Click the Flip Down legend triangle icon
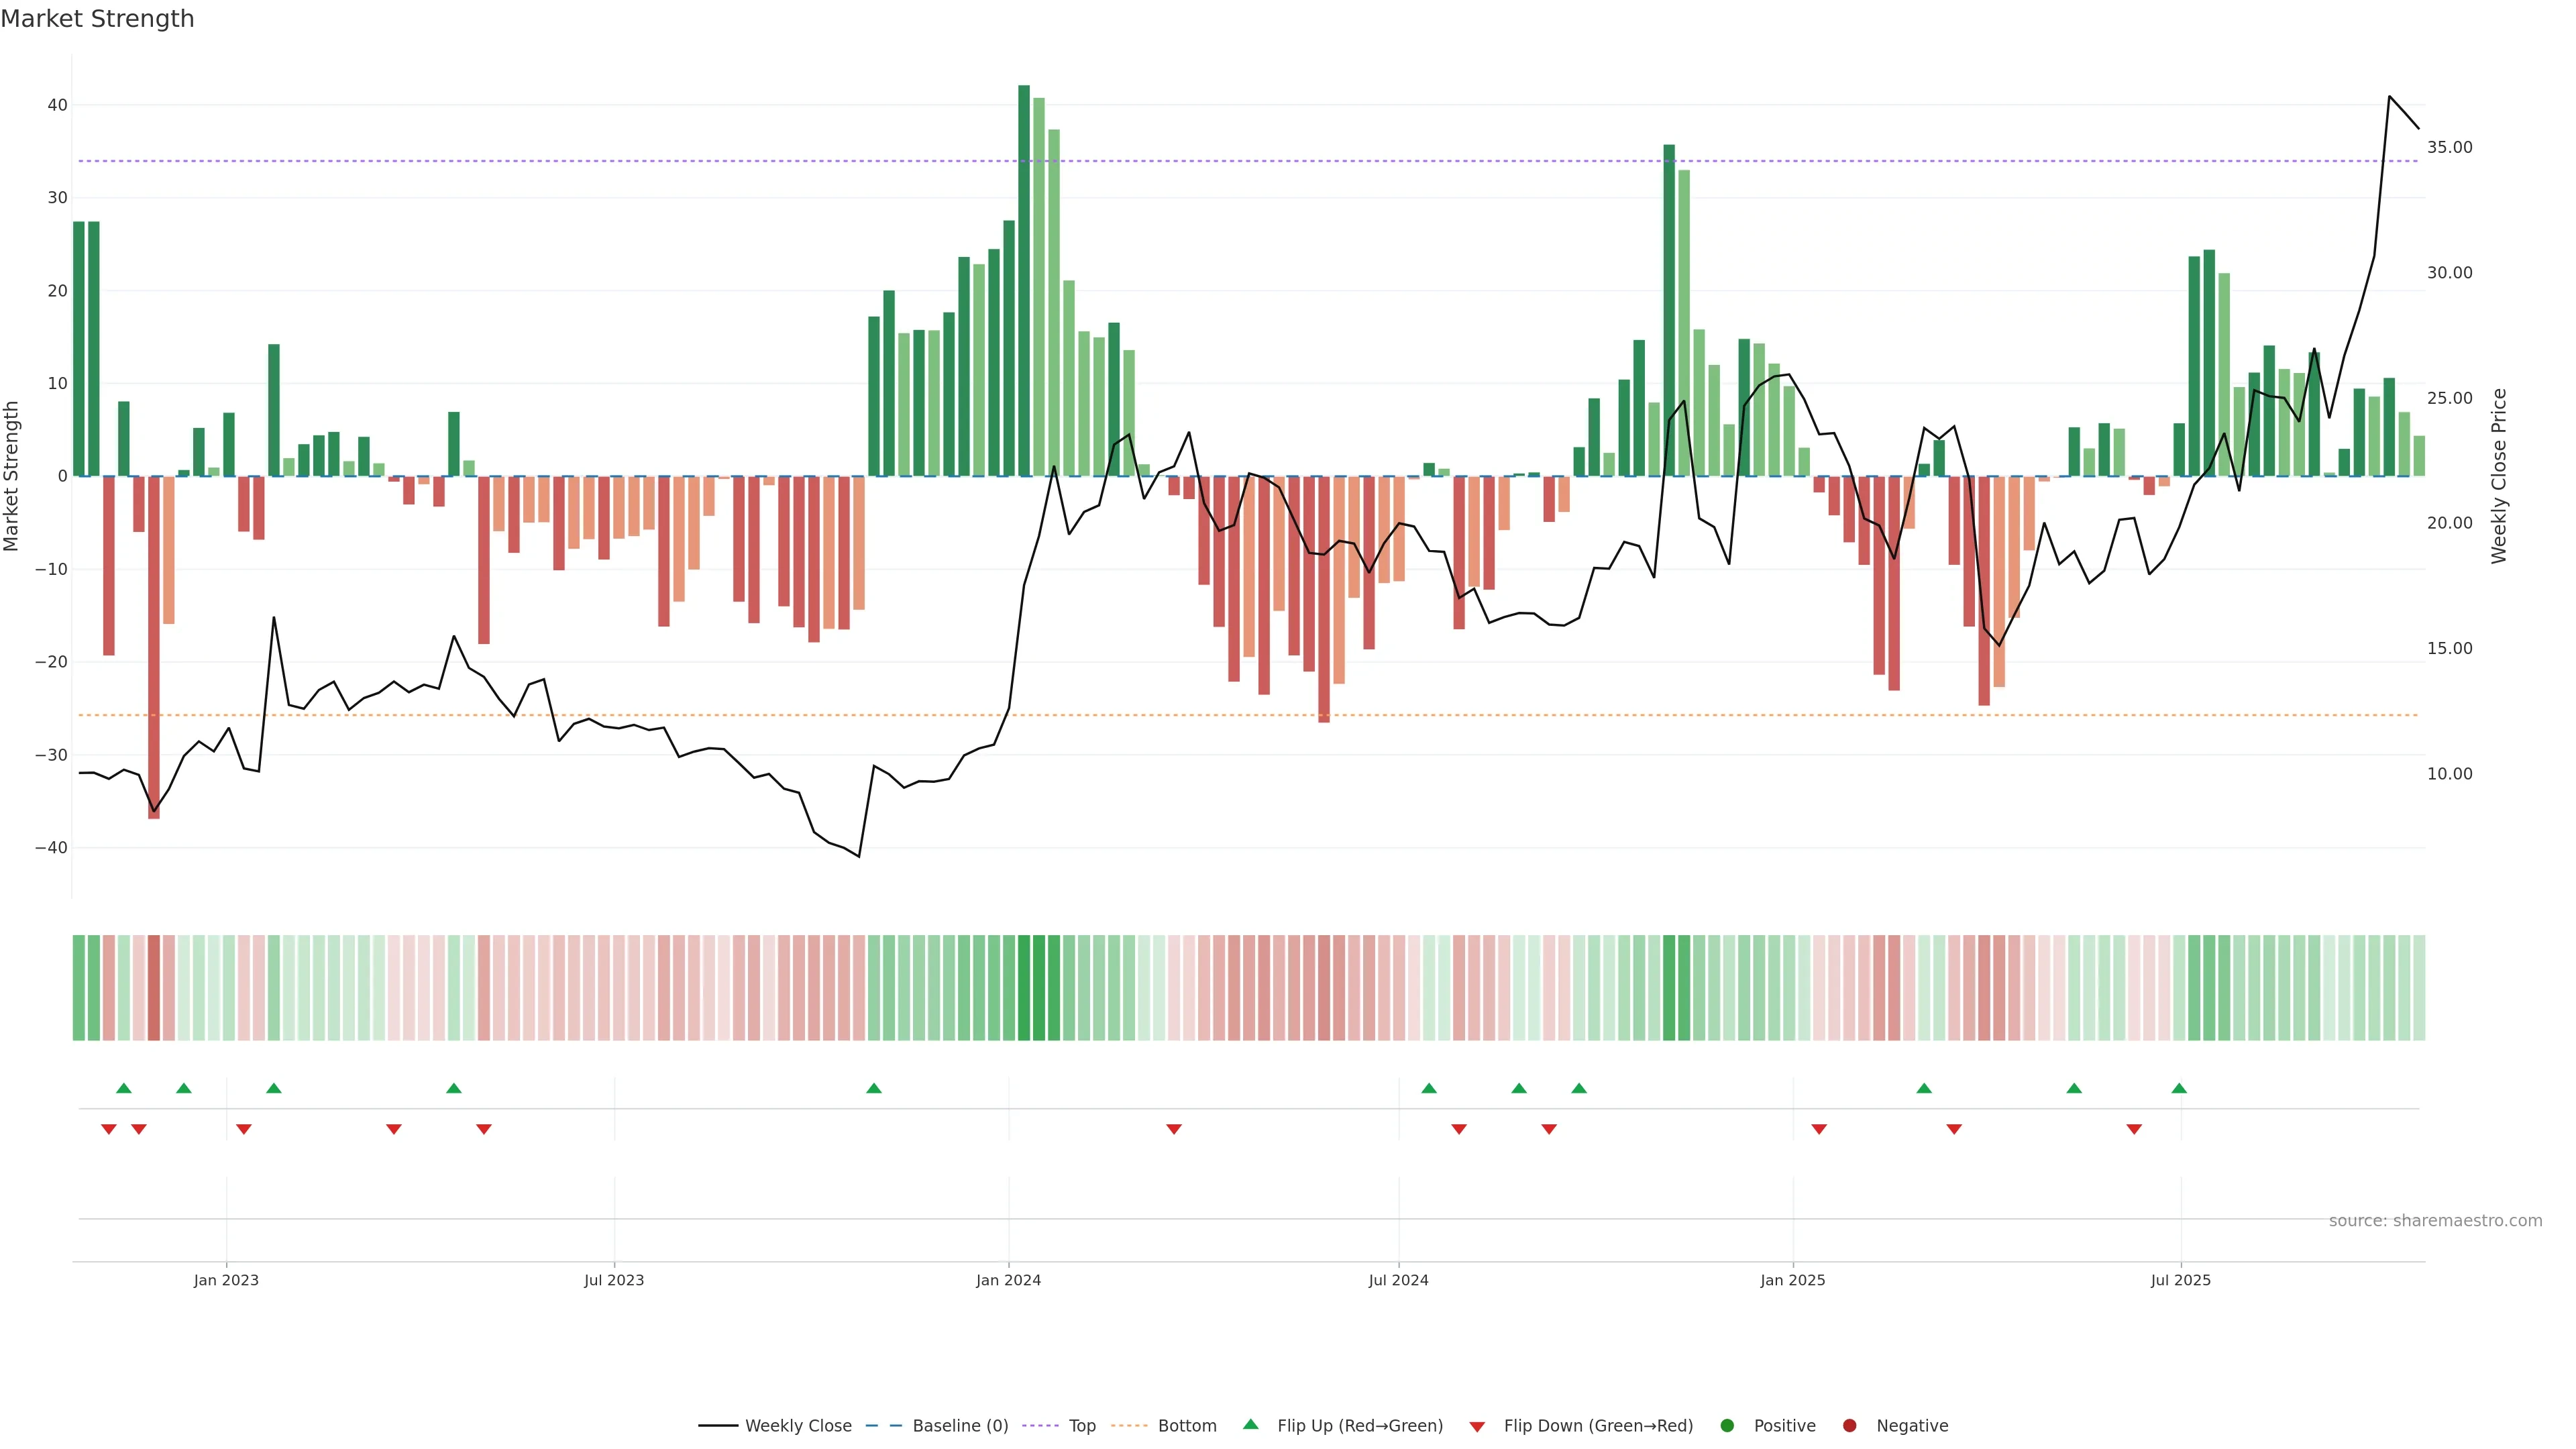The image size is (2576, 1449). (x=1476, y=1427)
